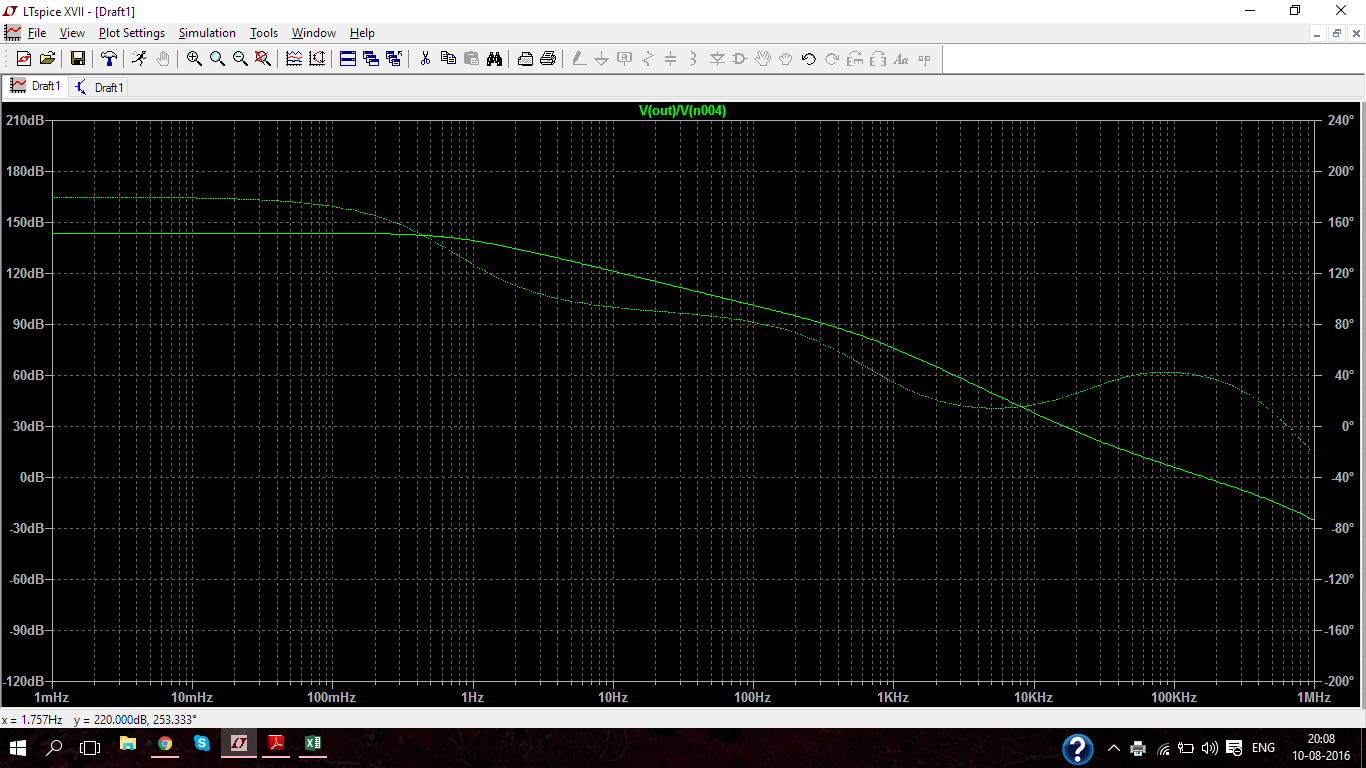Viewport: 1366px width, 768px height.
Task: Open the Plot Settings menu
Action: [132, 33]
